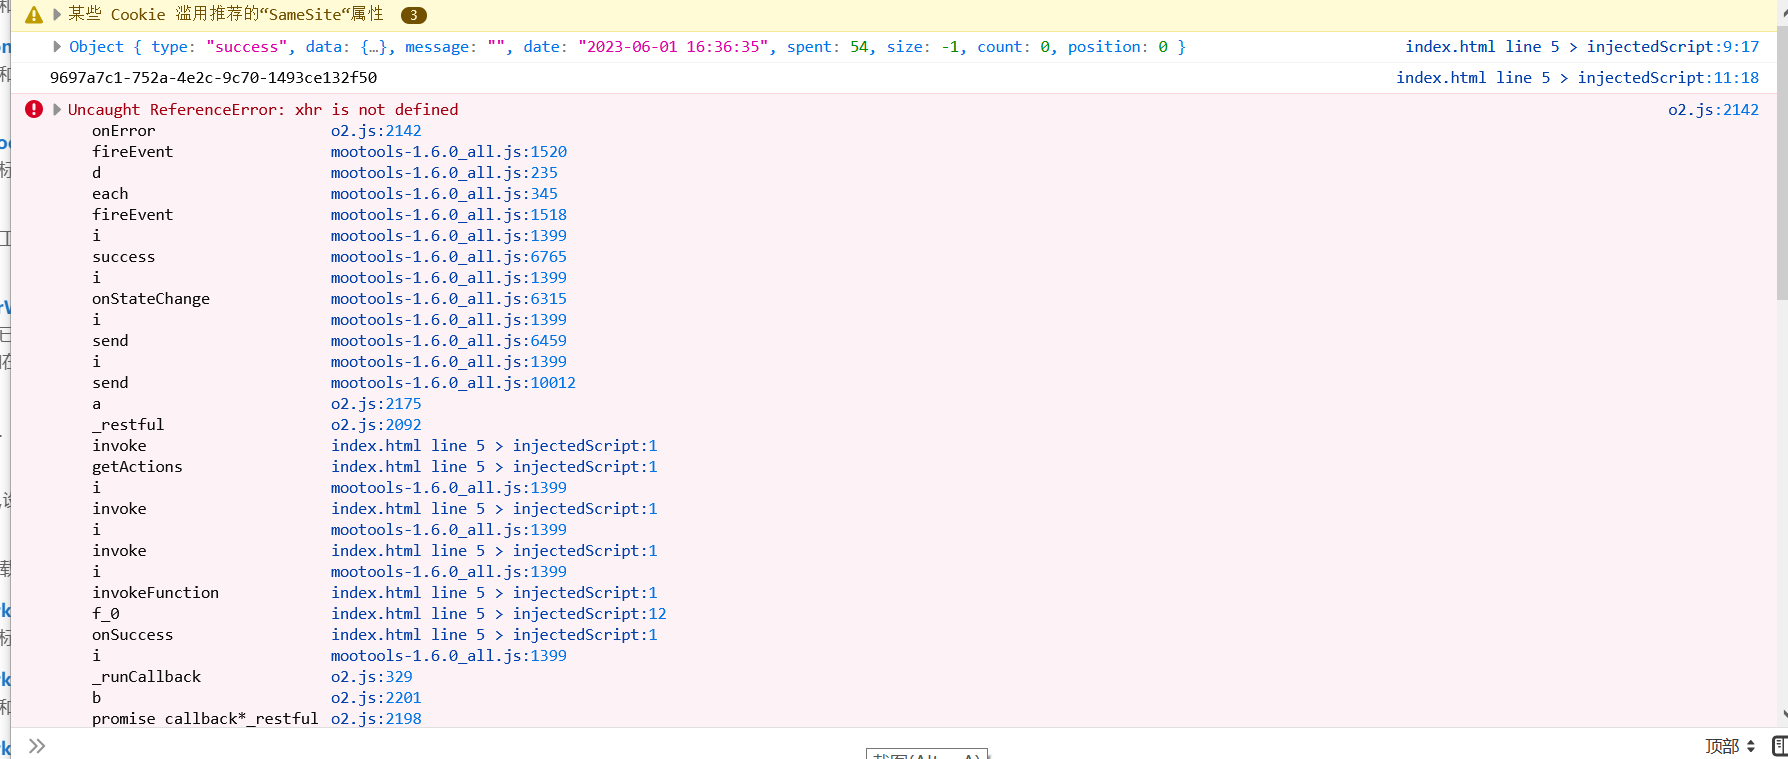The width and height of the screenshot is (1788, 759).
Task: Click the "success" stack frame name
Action: 124,257
